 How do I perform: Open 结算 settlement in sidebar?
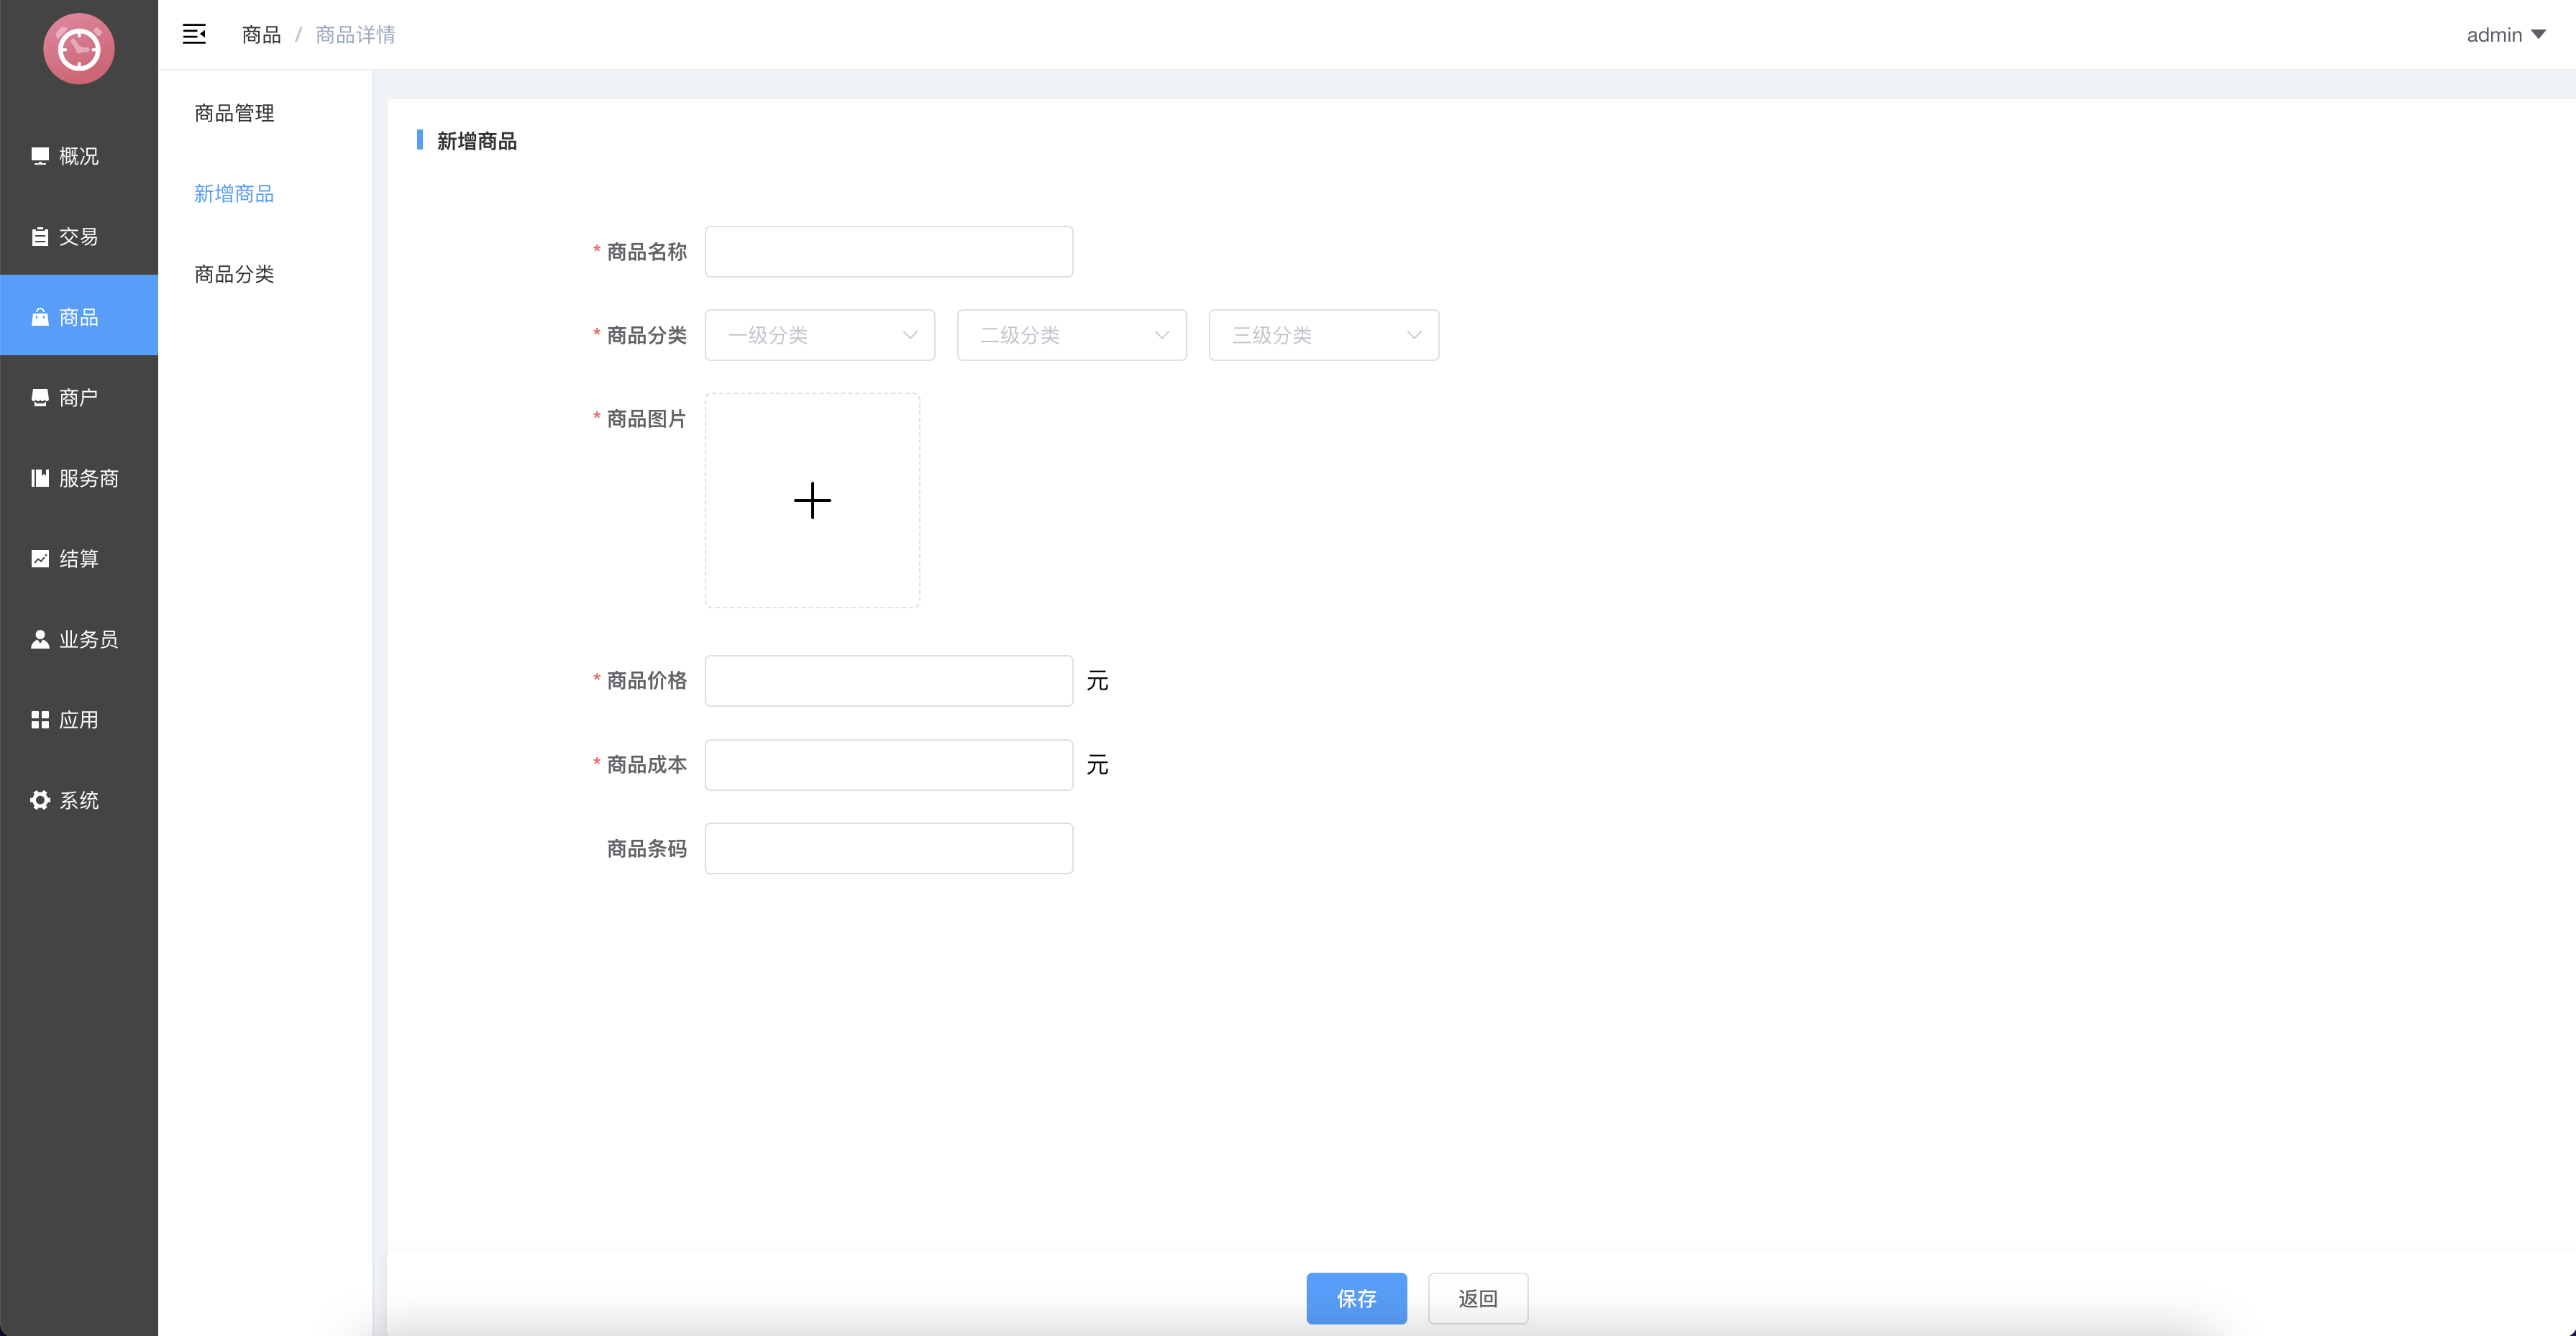(x=78, y=559)
